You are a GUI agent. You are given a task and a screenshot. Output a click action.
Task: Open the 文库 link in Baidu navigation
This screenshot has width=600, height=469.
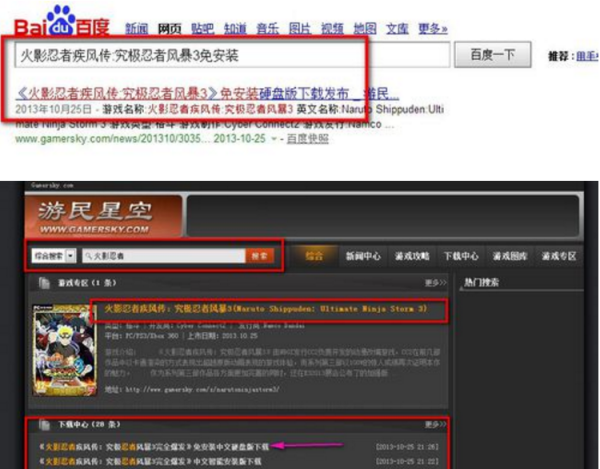[x=397, y=29]
